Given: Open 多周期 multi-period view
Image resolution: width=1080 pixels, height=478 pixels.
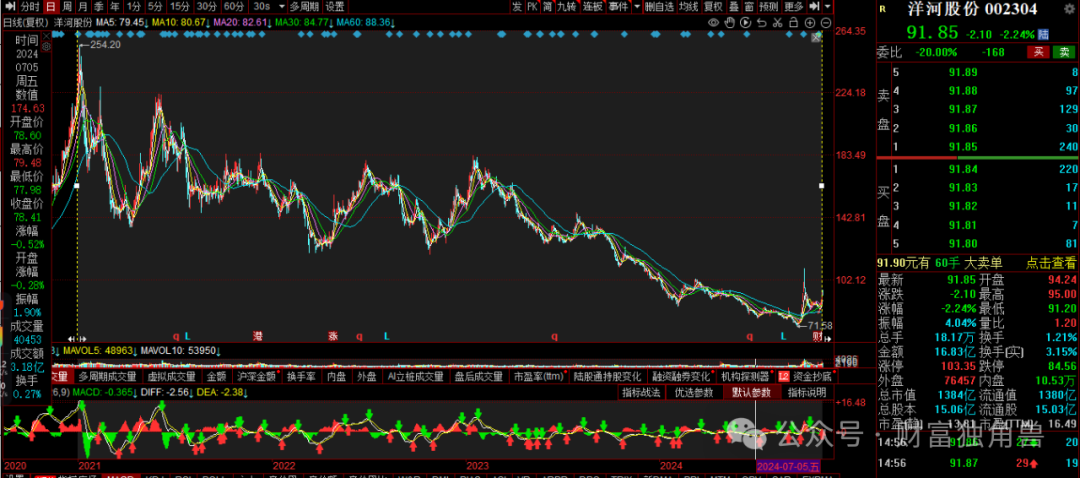Looking at the screenshot, I should tap(304, 6).
